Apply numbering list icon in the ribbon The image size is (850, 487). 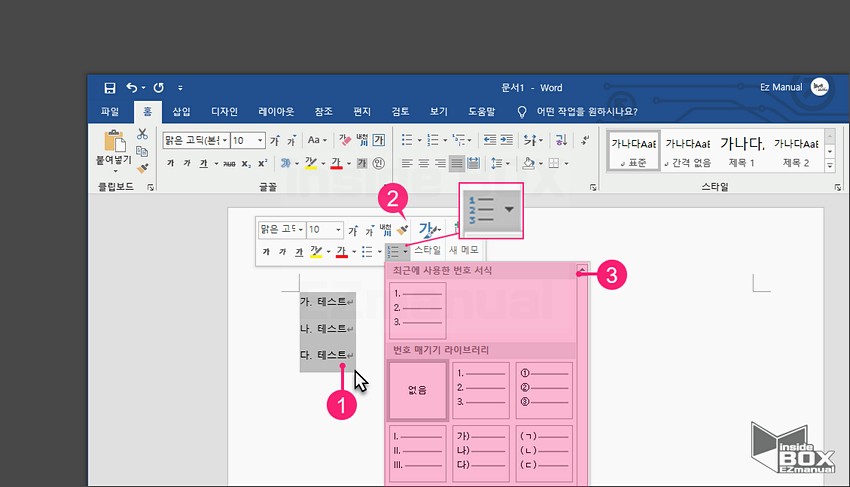click(433, 140)
